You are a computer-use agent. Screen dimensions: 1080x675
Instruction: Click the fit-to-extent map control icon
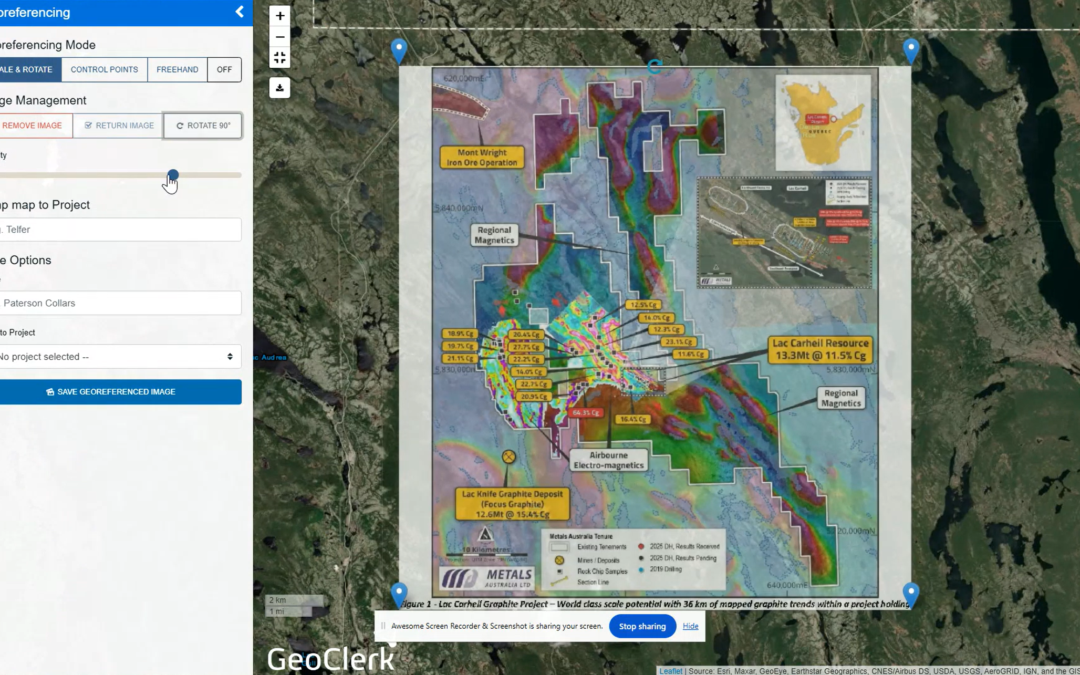click(279, 58)
